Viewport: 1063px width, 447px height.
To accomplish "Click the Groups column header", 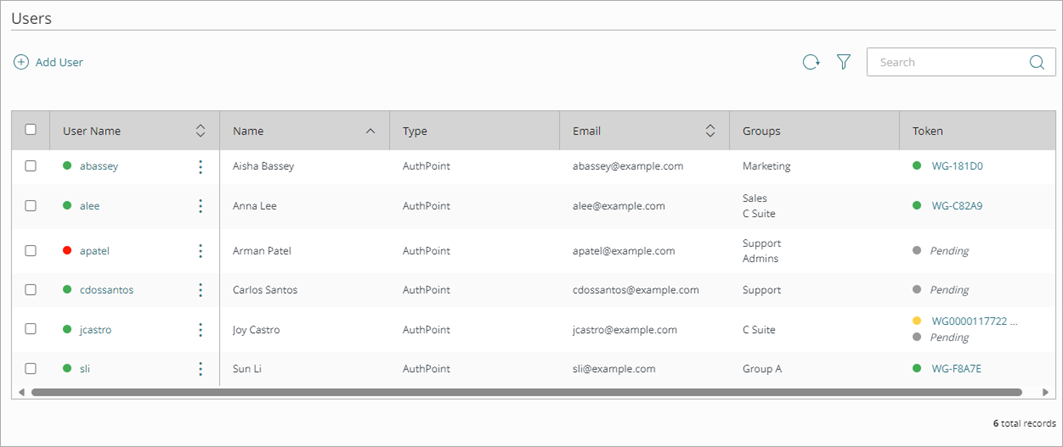I will pos(761,131).
